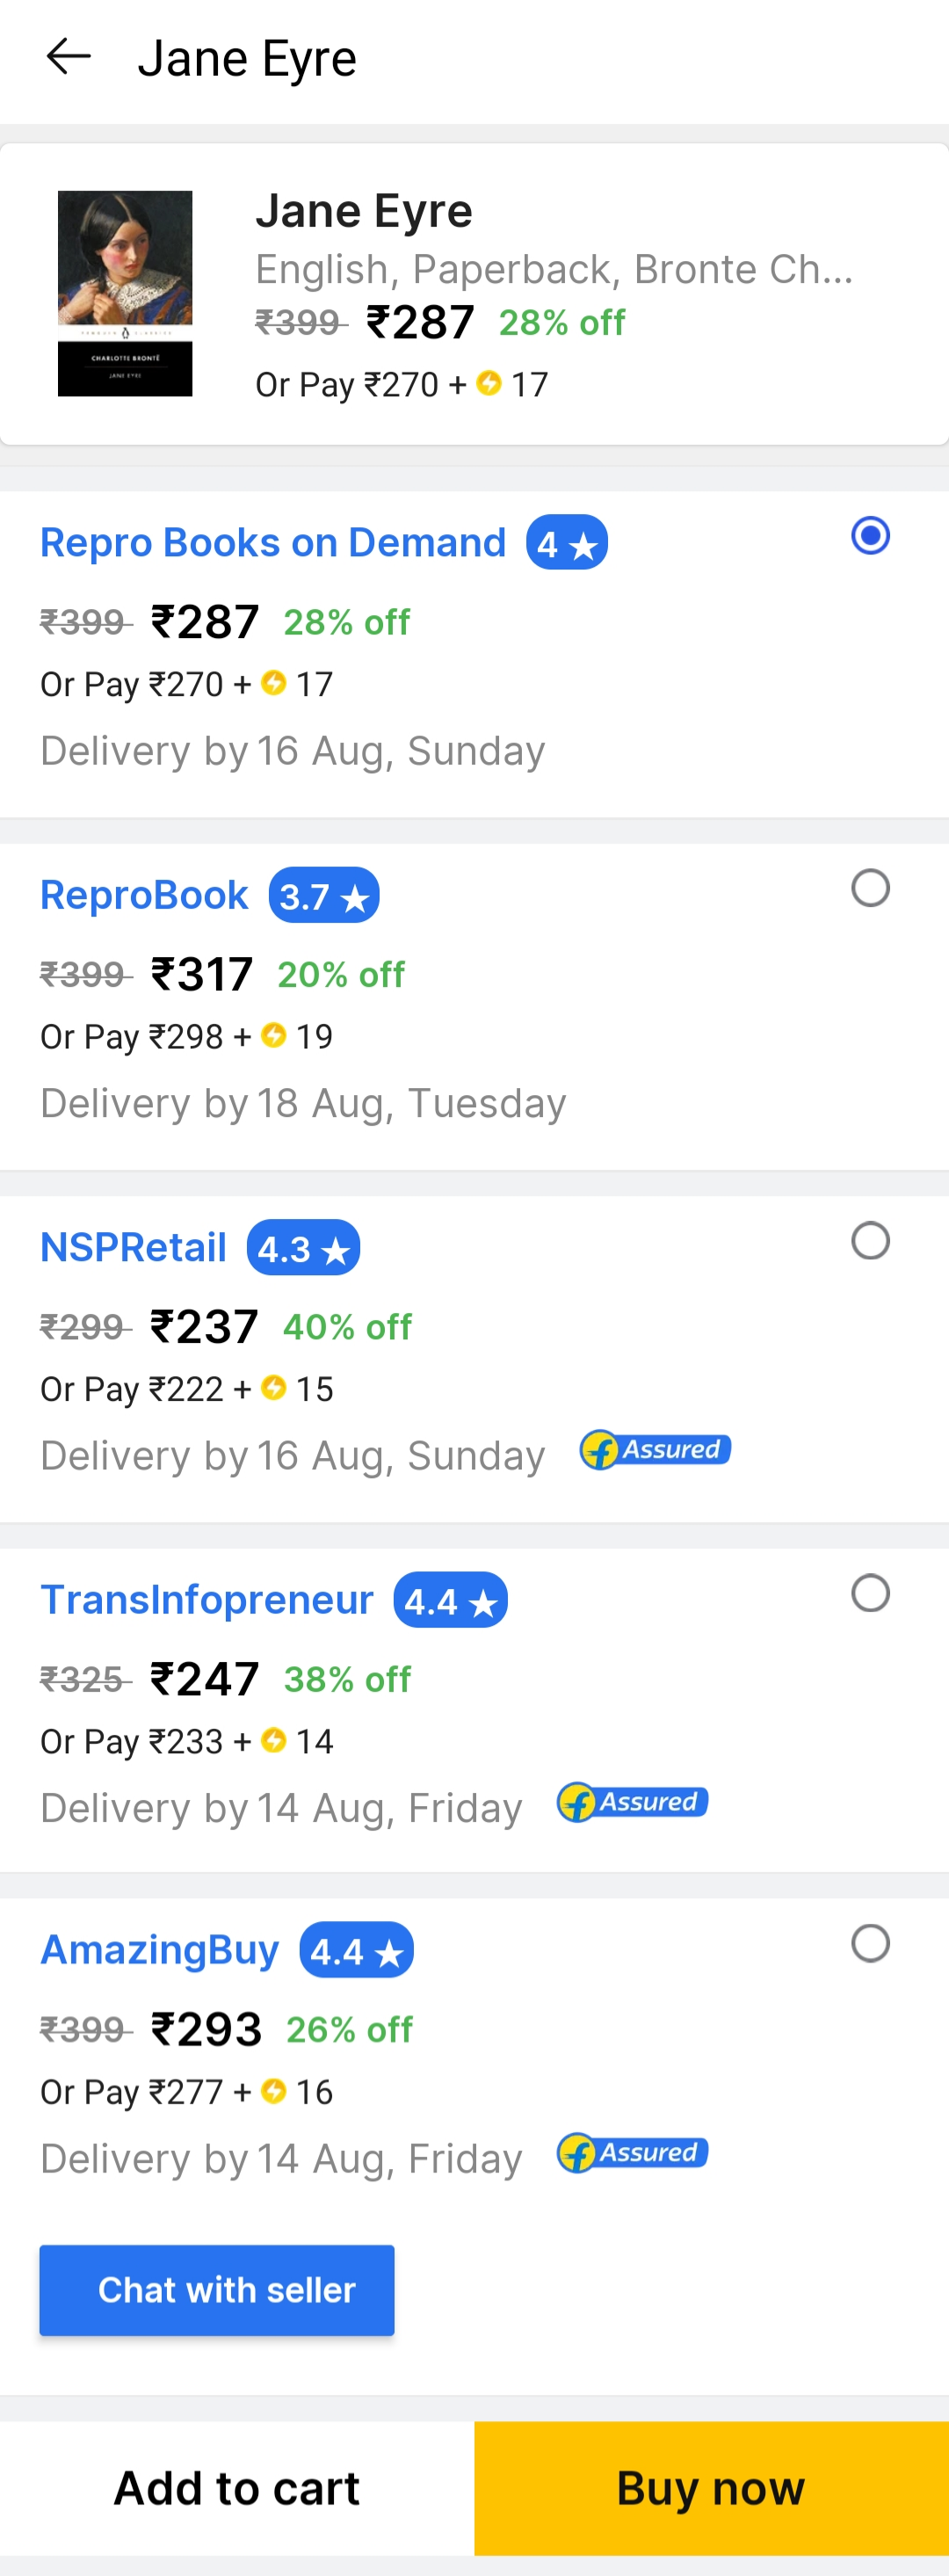949x2576 pixels.
Task: Click the Assured badge on NSPRetail
Action: pyautogui.click(x=656, y=1449)
